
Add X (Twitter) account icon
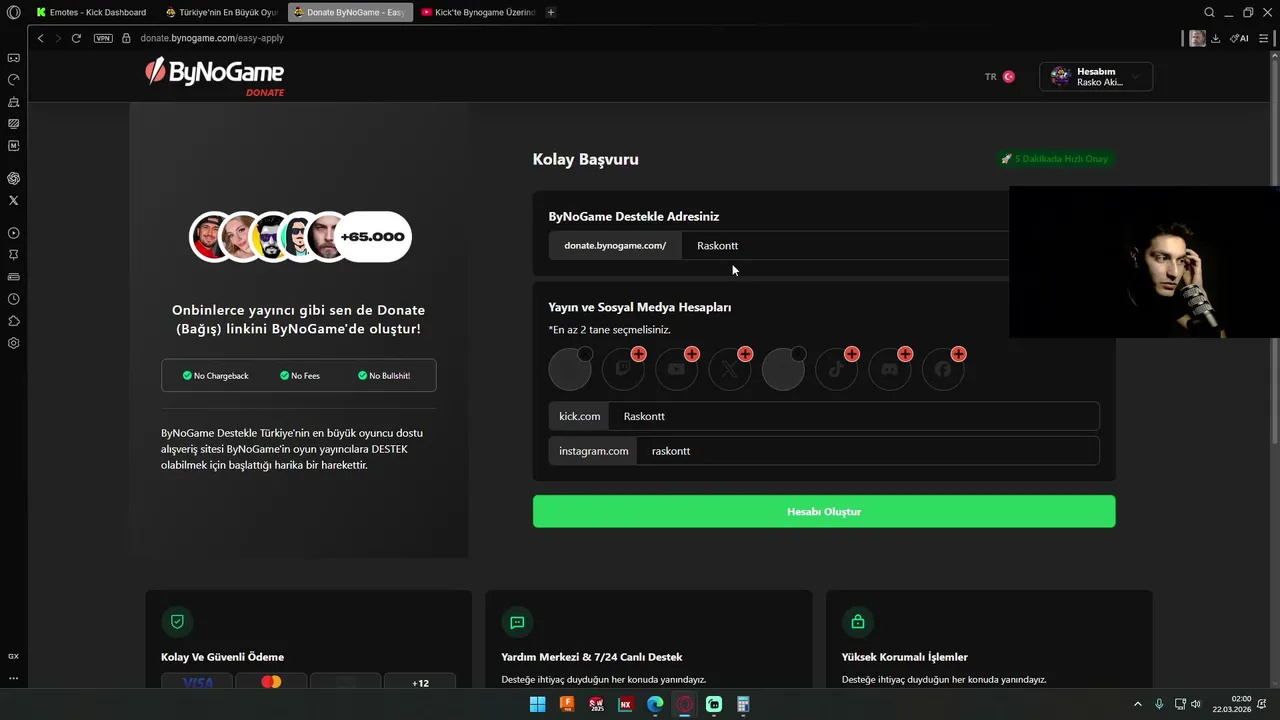coord(730,369)
